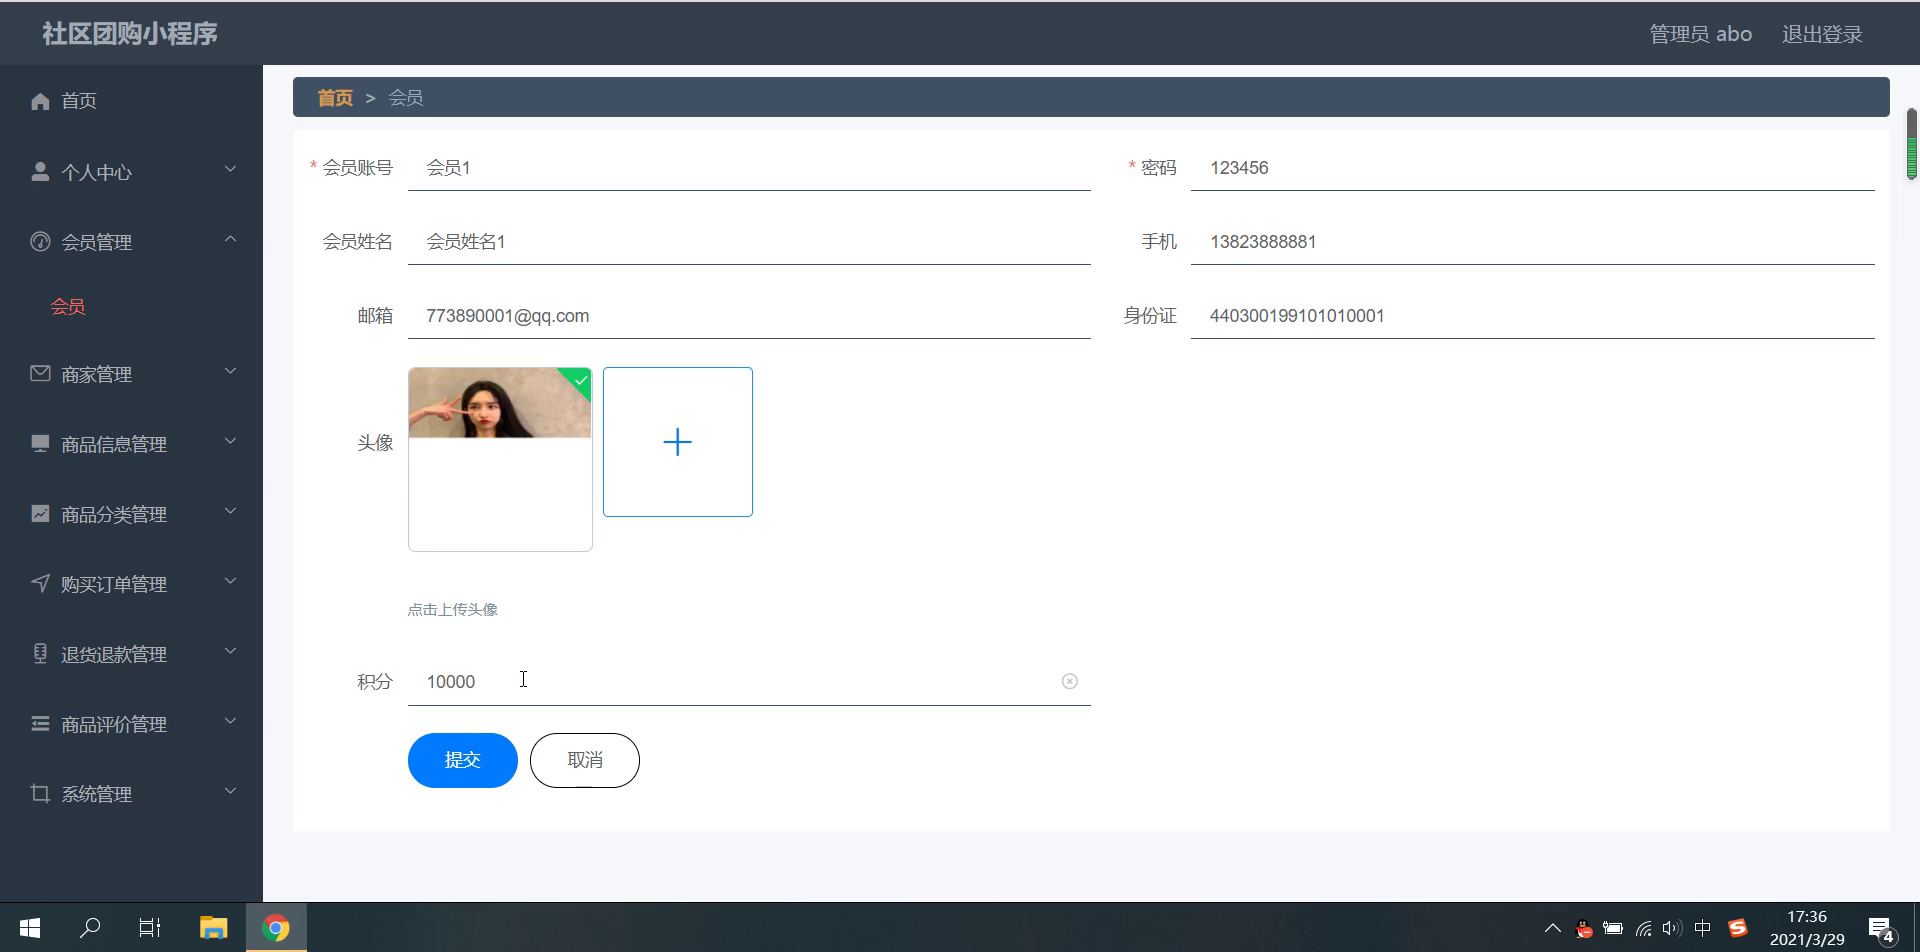
Task: Expand 系统管理 with its chevron
Action: pos(231,791)
